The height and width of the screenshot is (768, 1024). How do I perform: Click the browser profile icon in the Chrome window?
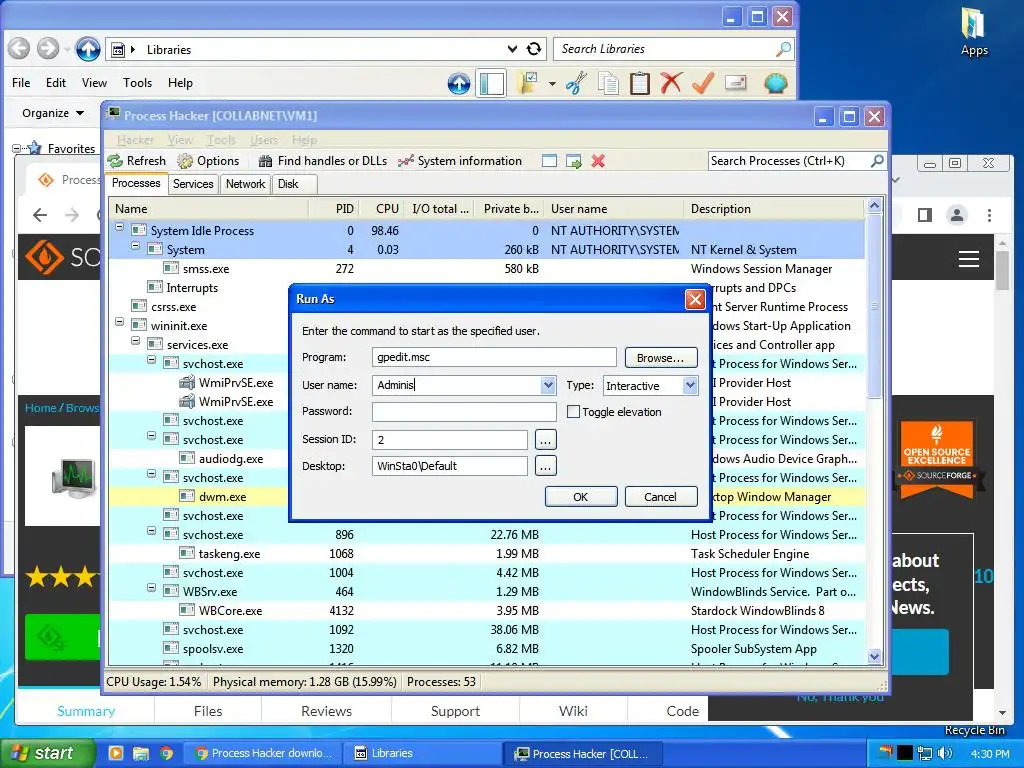coord(957,215)
